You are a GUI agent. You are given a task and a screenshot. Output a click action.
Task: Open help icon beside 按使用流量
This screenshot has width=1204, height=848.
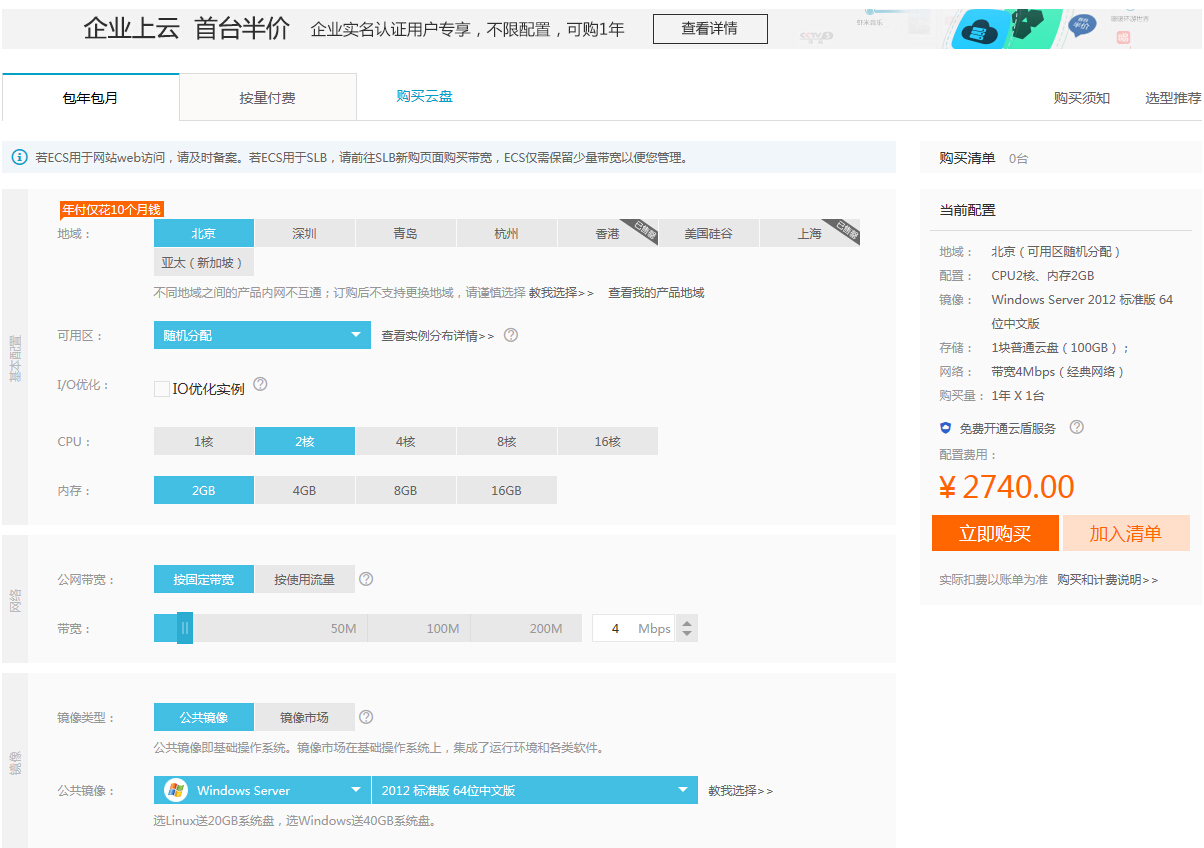click(366, 578)
